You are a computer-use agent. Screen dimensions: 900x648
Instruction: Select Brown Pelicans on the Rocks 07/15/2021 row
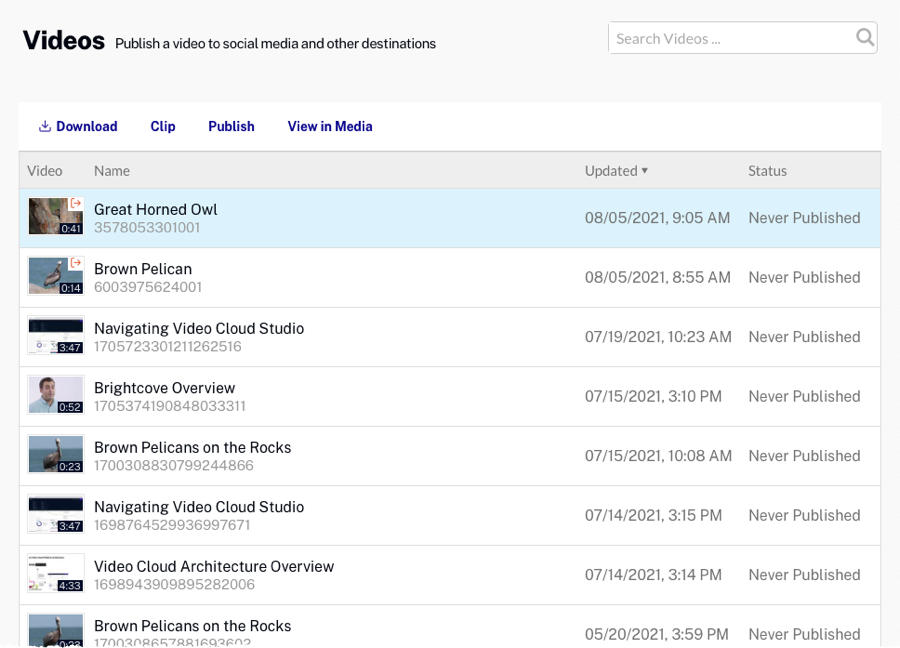192,447
